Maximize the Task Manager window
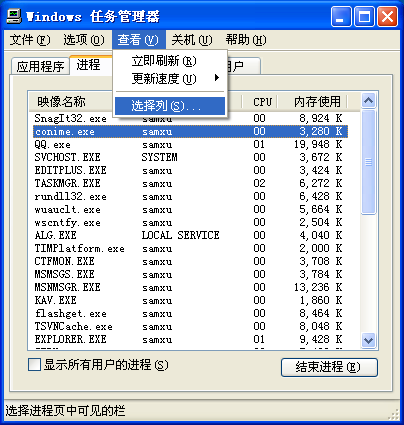Screen dimensions: 404x425 click(x=364, y=17)
